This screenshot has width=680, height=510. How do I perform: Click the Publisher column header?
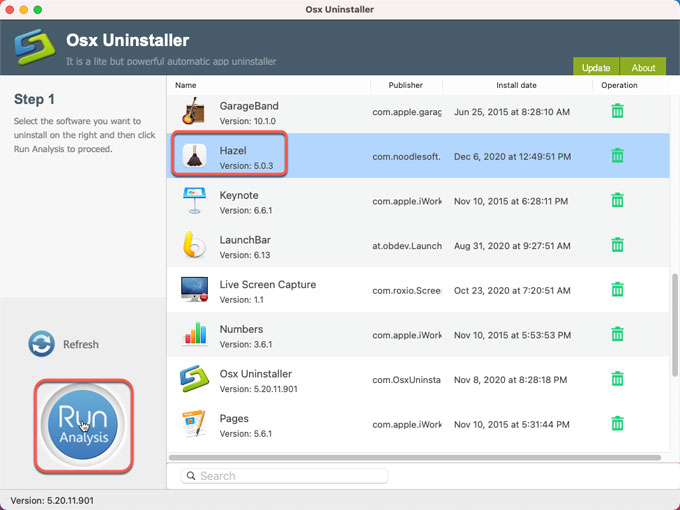[405, 85]
